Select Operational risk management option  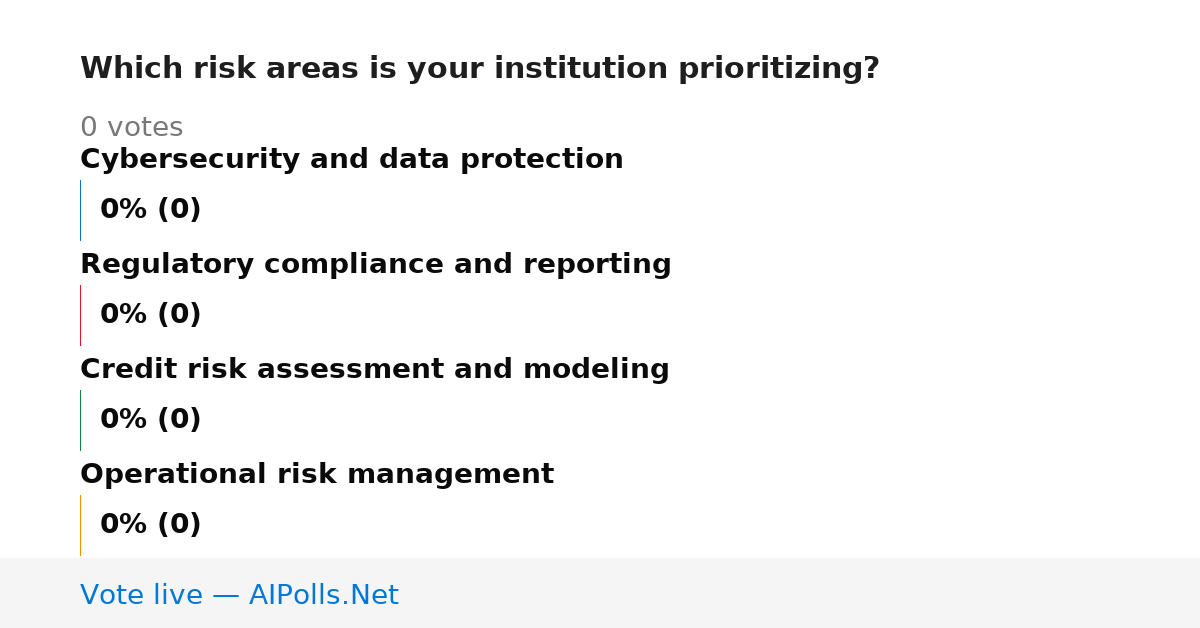click(316, 475)
